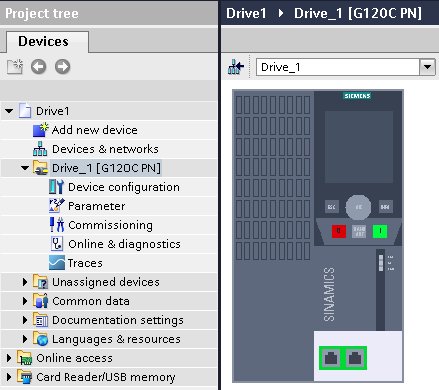439x390 pixels.
Task: Select Unassigned devices
Action: [106, 282]
